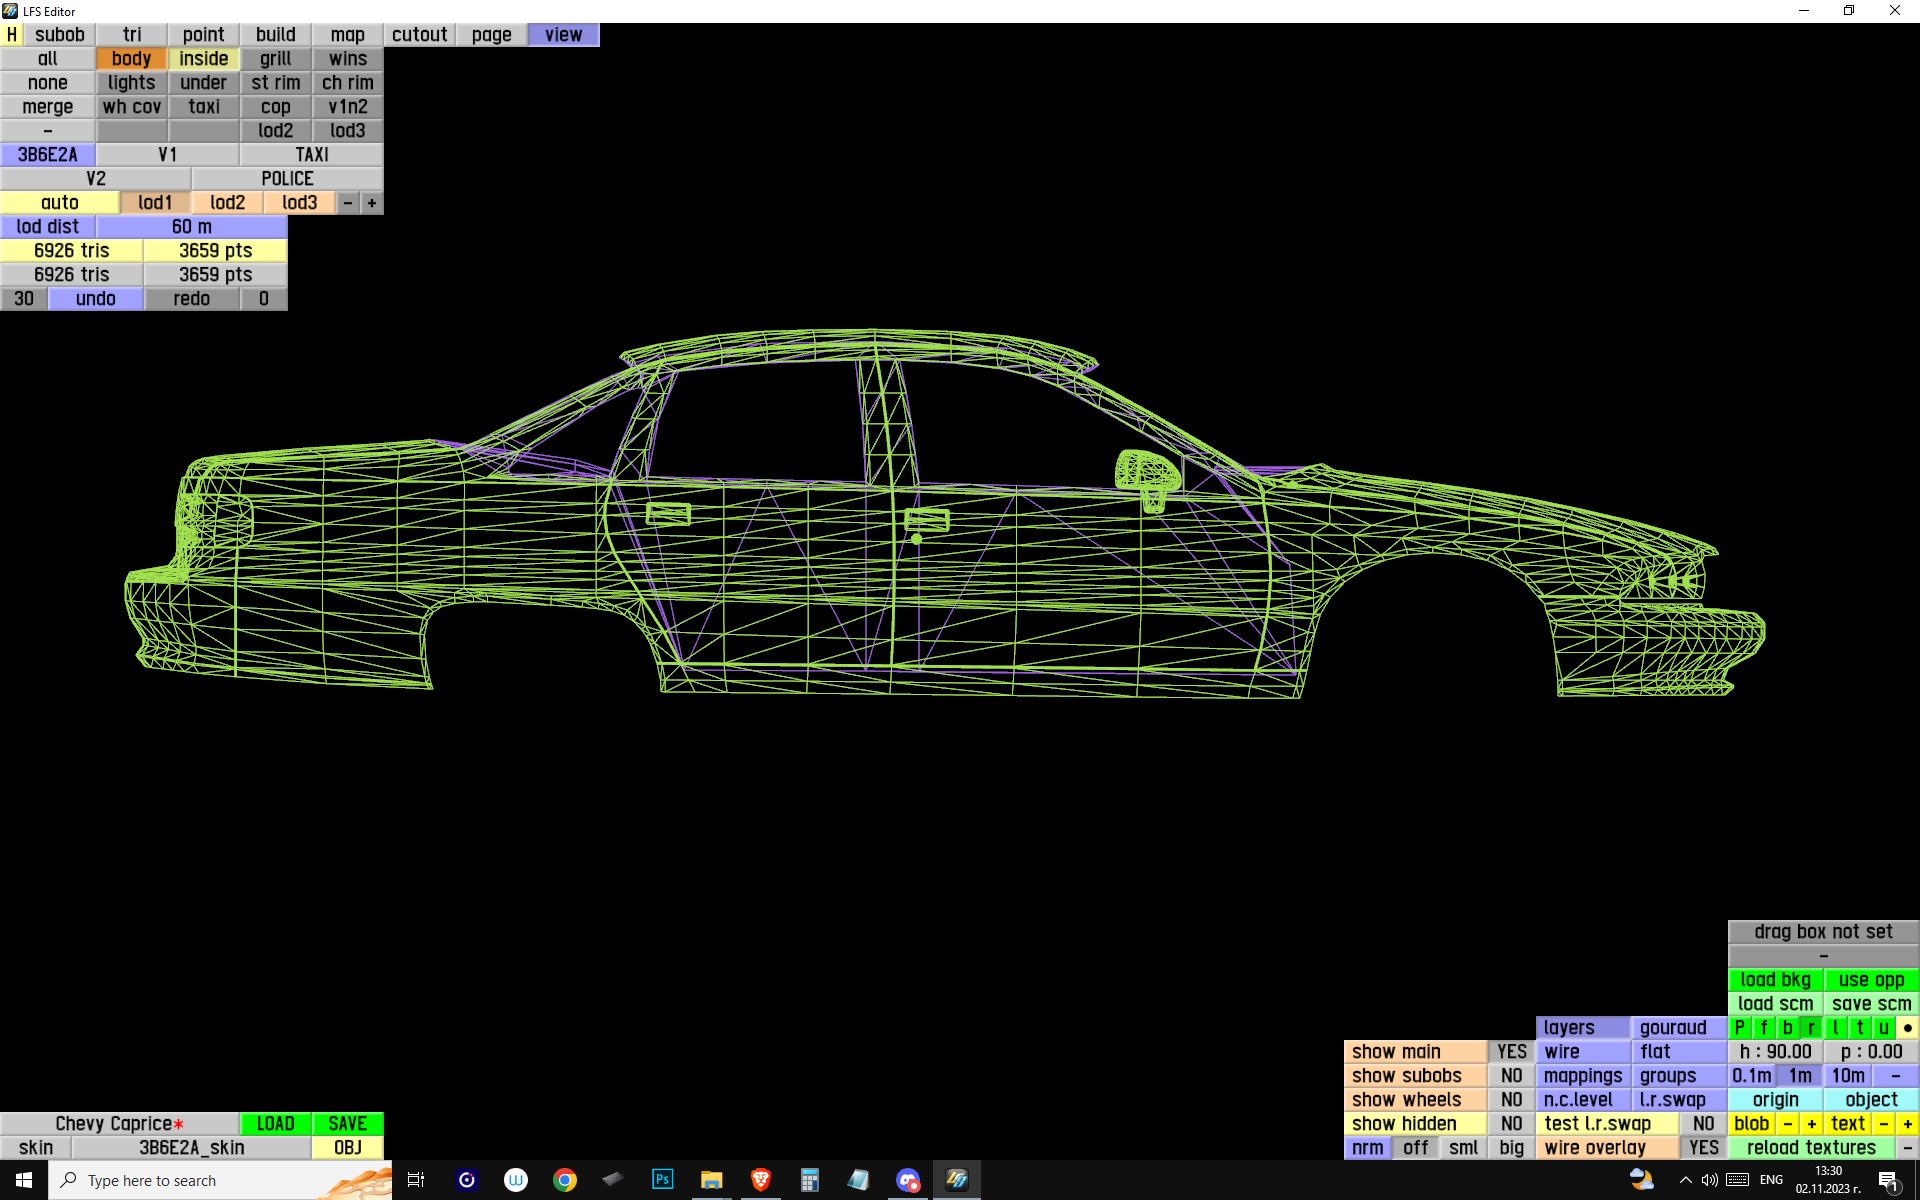
Task: Open Photoshop from the Windows taskbar
Action: coord(662,1180)
